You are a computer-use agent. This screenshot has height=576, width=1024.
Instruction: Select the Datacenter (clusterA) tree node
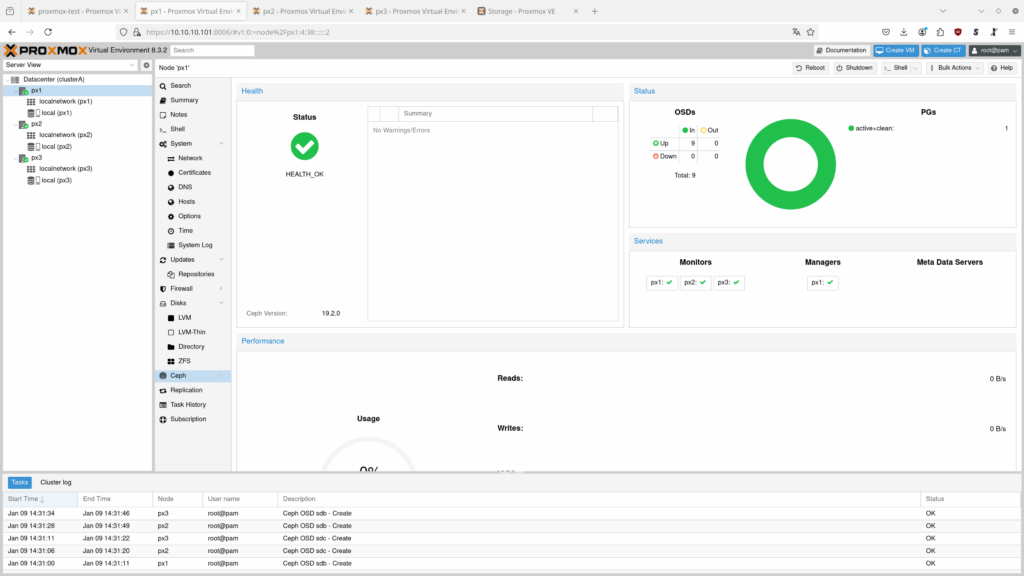[x=54, y=79]
